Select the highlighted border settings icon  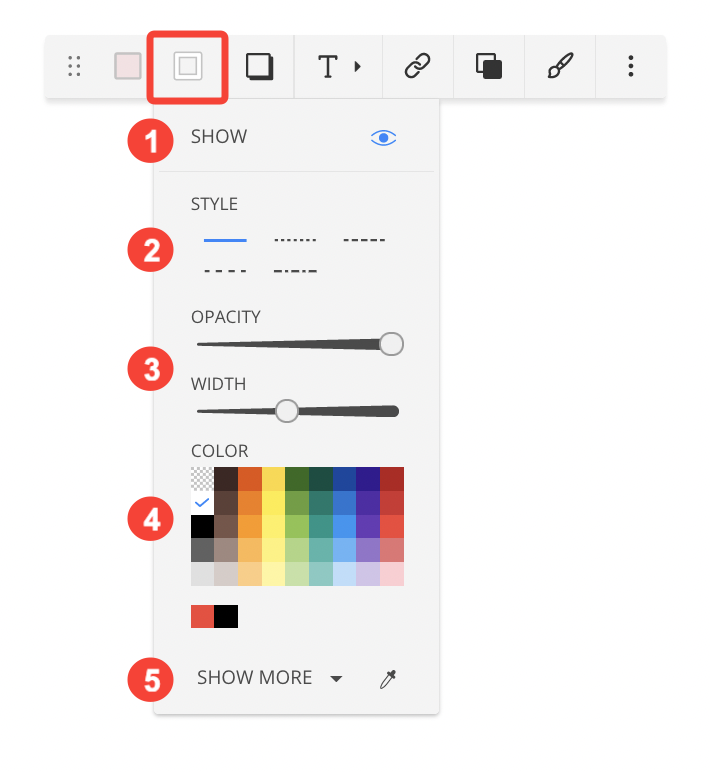click(188, 66)
